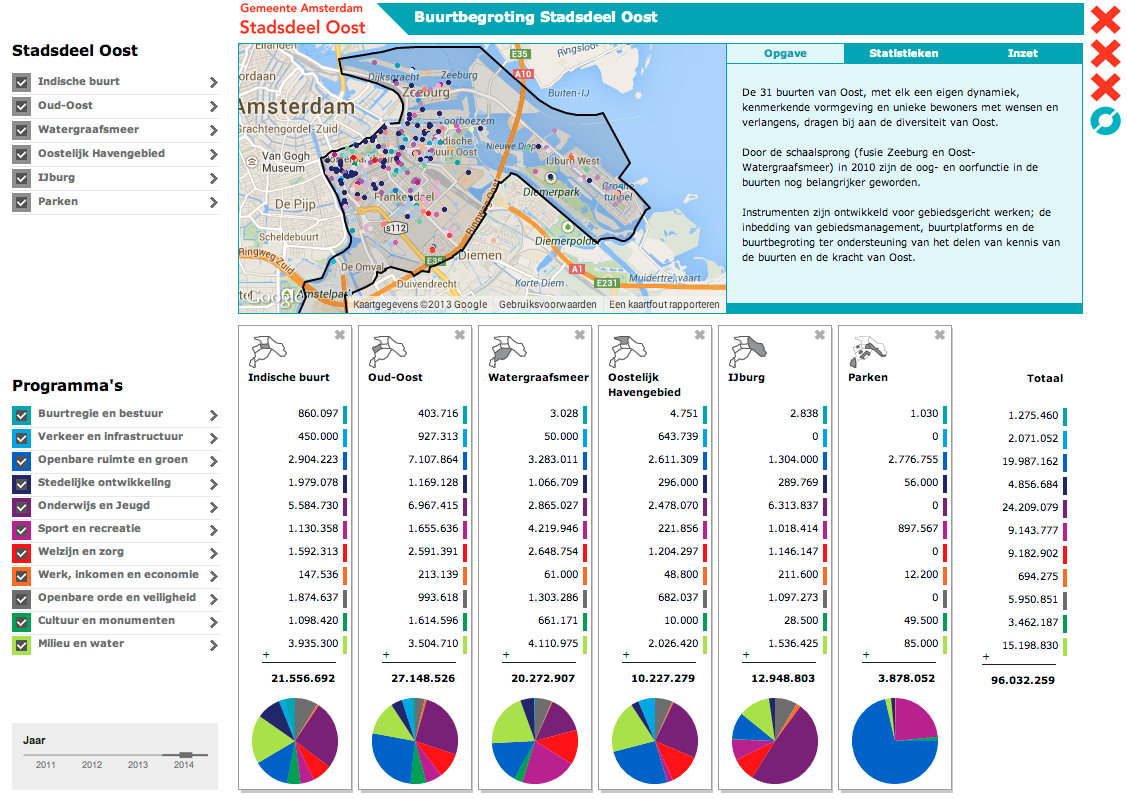The height and width of the screenshot is (801, 1127).
Task: Open the Gebruiksvoorwaarden map link
Action: 548,305
